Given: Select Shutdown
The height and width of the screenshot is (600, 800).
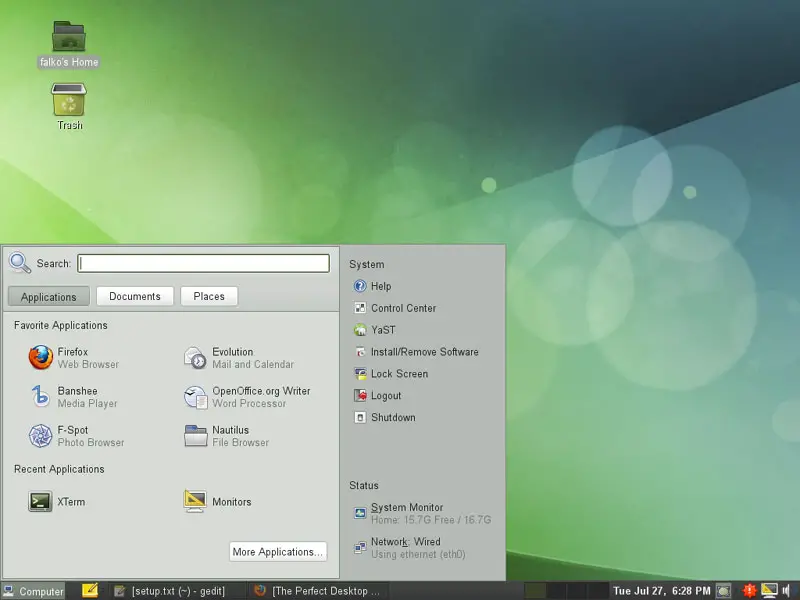Looking at the screenshot, I should [385, 418].
